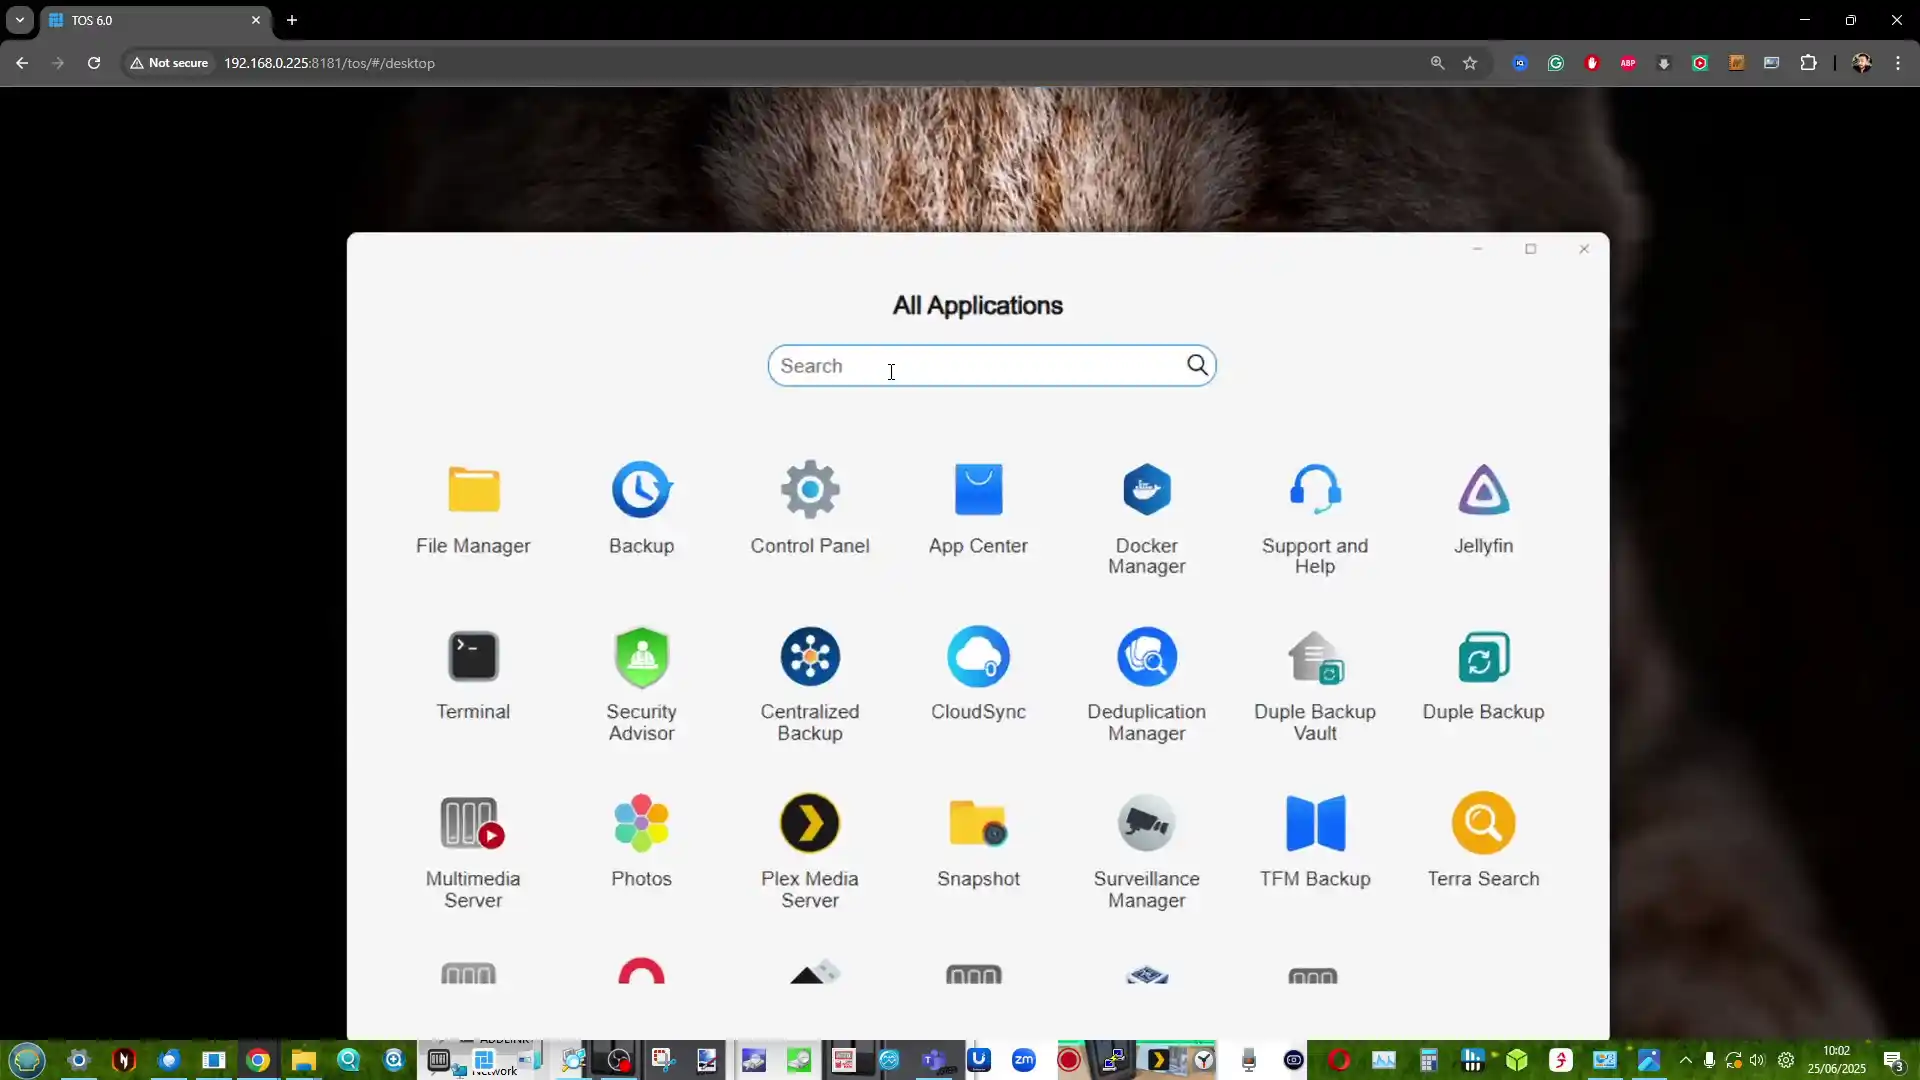The height and width of the screenshot is (1080, 1920).
Task: Open the taskbar clock and date
Action: click(x=1836, y=1060)
